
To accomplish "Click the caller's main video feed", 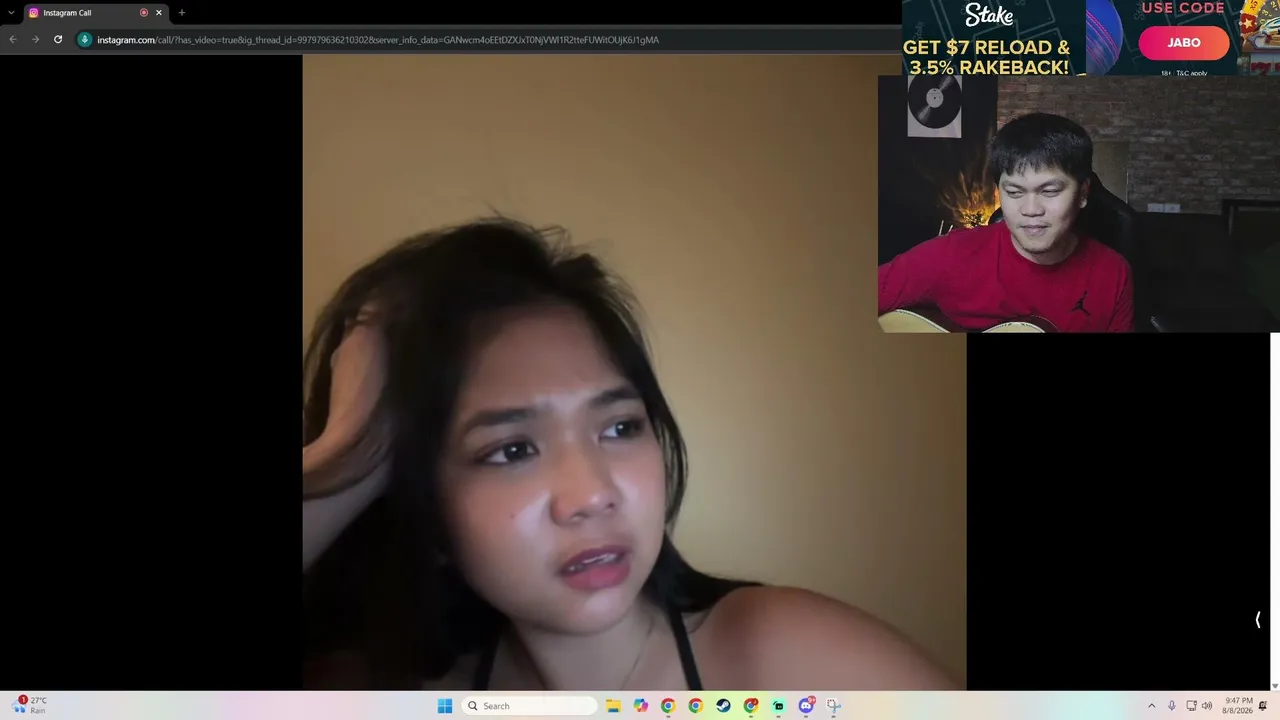I will point(634,372).
